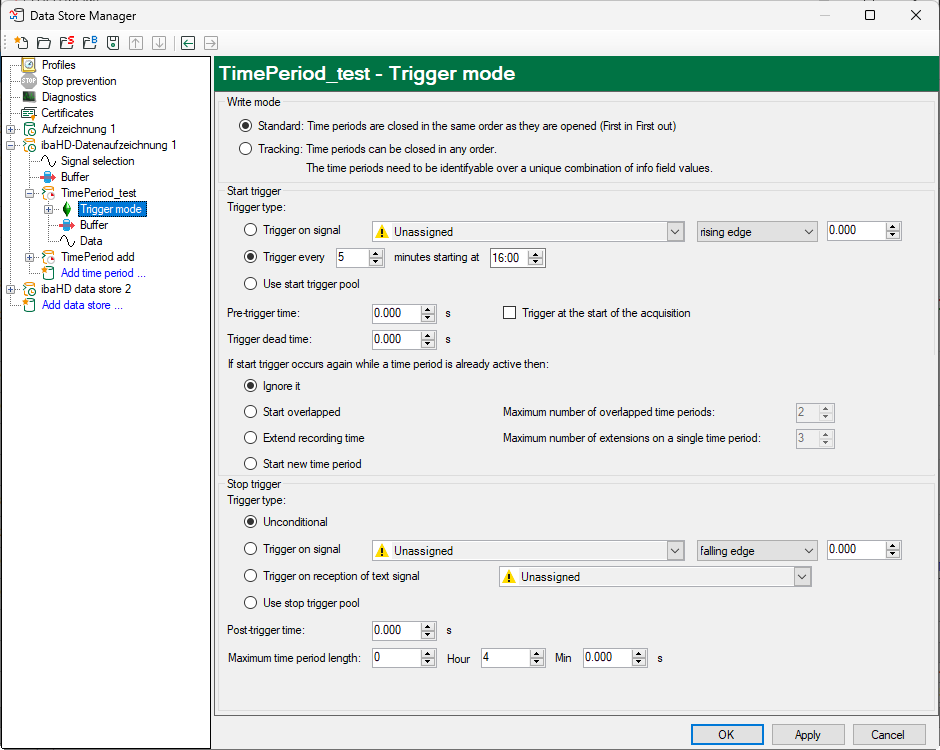Click the Signal selection wave icon
This screenshot has width=940, height=750.
pyautogui.click(x=49, y=161)
